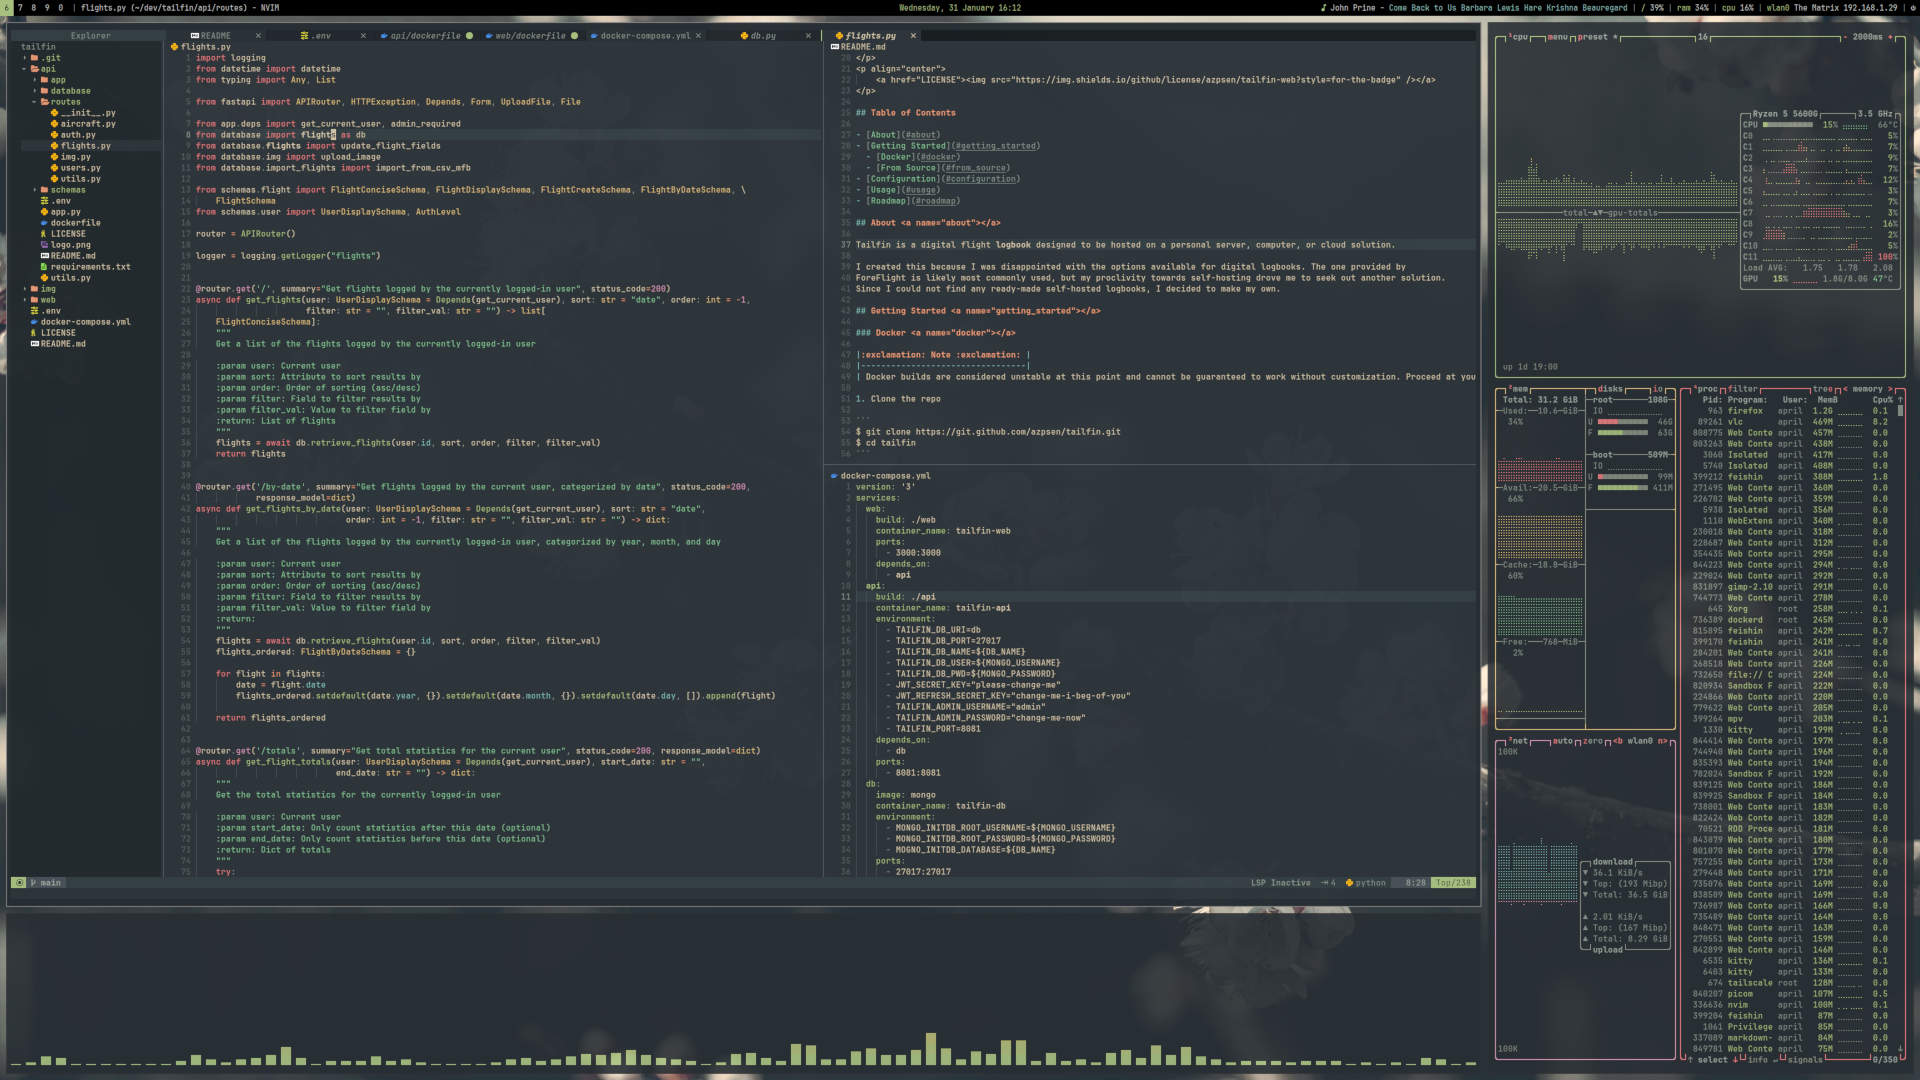Viewport: 1920px width, 1080px height.
Task: Click the image icon next to logo.png
Action: 44,245
